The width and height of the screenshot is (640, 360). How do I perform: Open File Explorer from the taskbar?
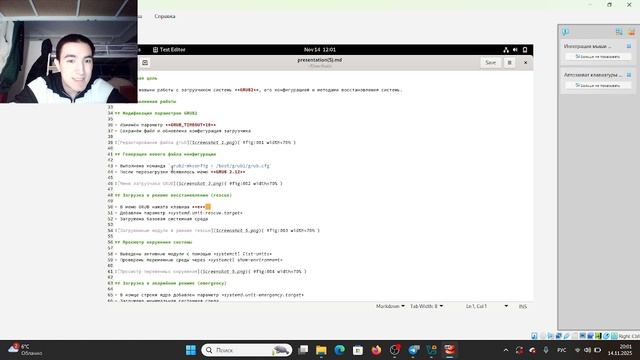click(x=322, y=350)
